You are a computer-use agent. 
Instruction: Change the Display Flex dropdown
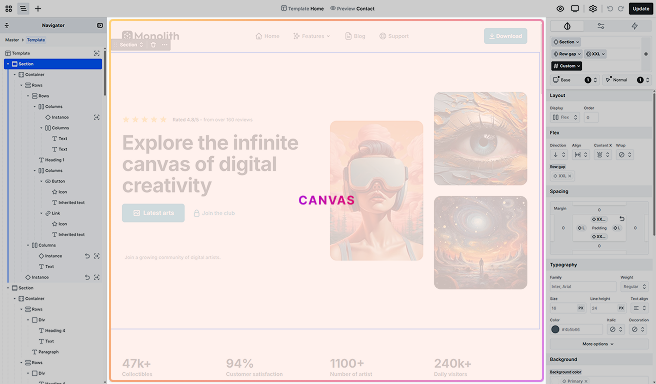coord(565,118)
